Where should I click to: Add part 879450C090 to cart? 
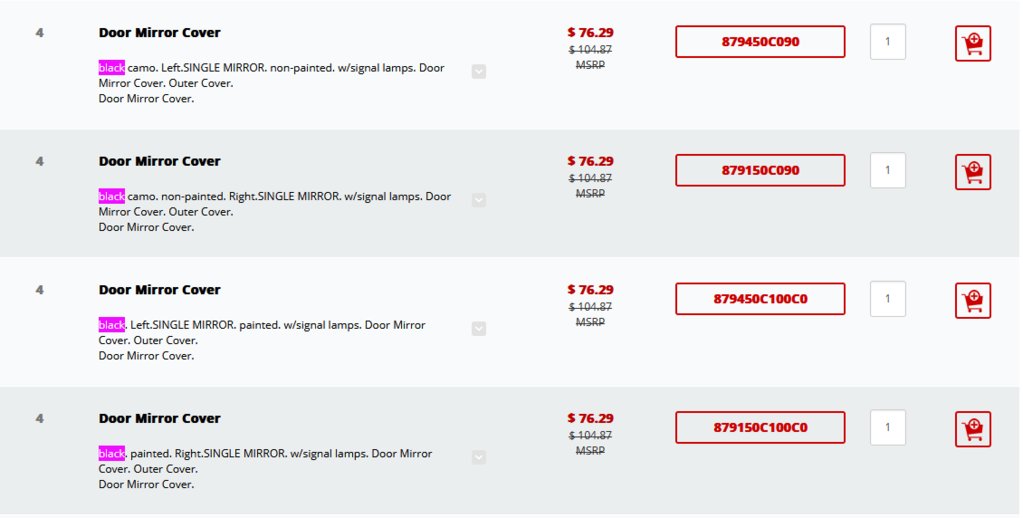[973, 43]
